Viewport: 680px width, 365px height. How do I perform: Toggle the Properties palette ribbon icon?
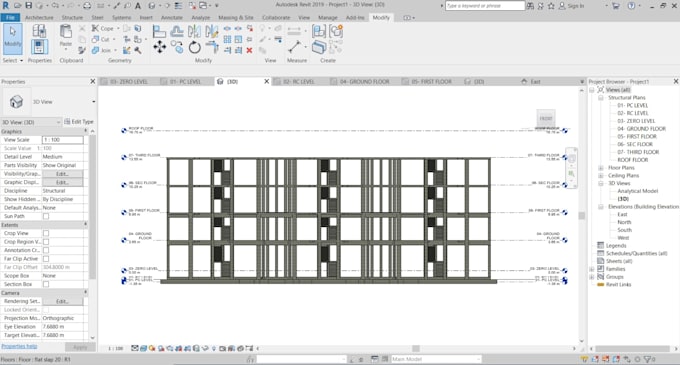tap(39, 47)
